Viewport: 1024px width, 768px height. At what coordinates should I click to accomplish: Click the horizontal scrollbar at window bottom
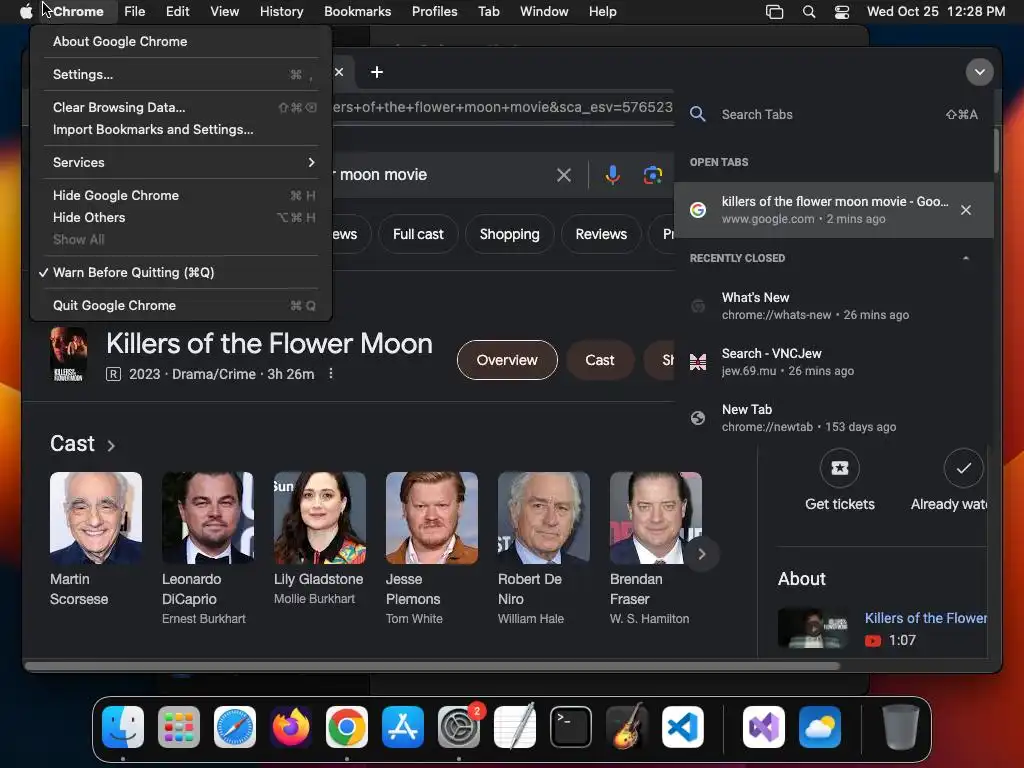tap(432, 666)
